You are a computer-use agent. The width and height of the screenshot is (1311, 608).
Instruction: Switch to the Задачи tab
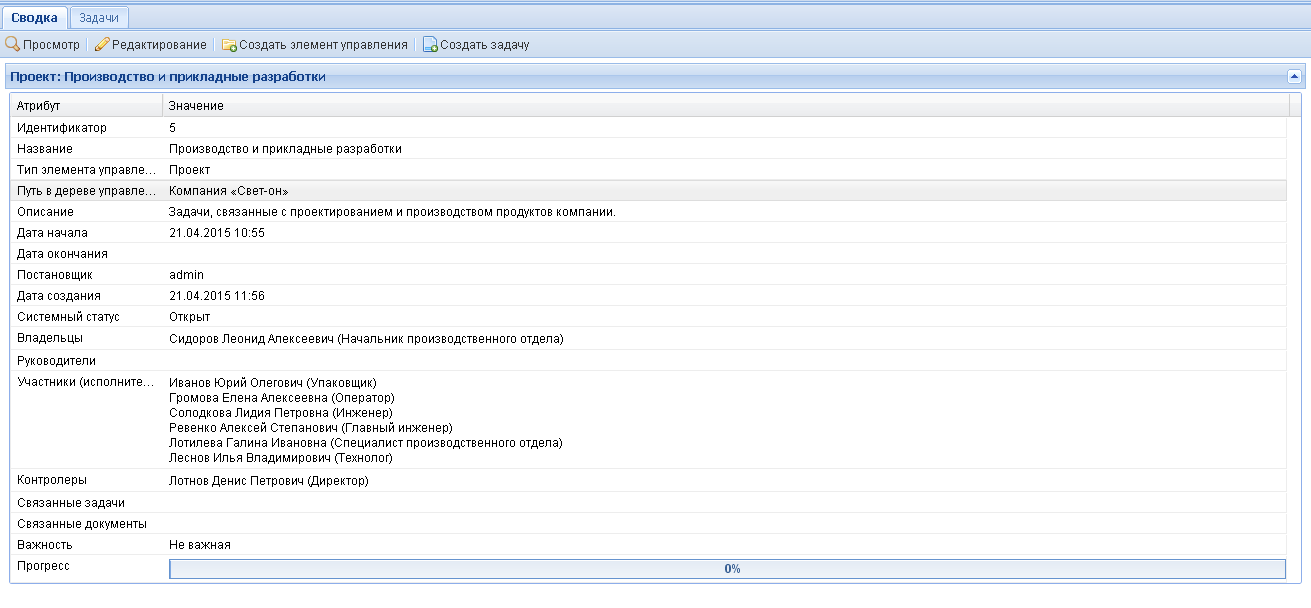tap(99, 17)
